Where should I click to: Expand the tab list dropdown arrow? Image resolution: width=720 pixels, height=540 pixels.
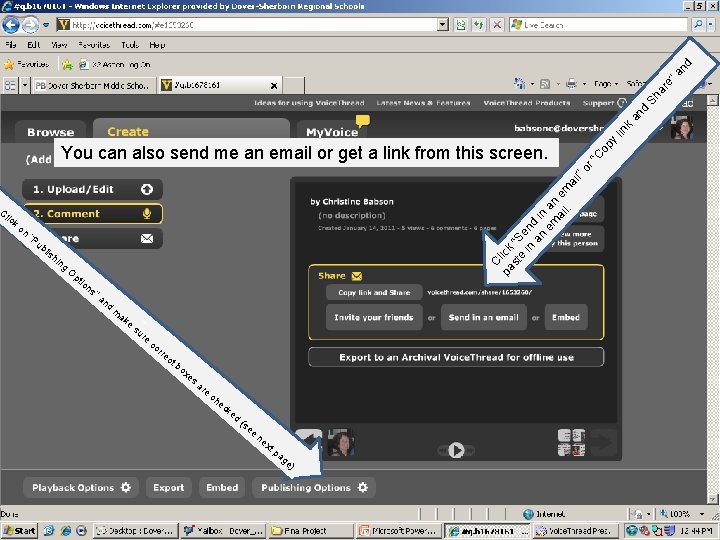[25, 85]
